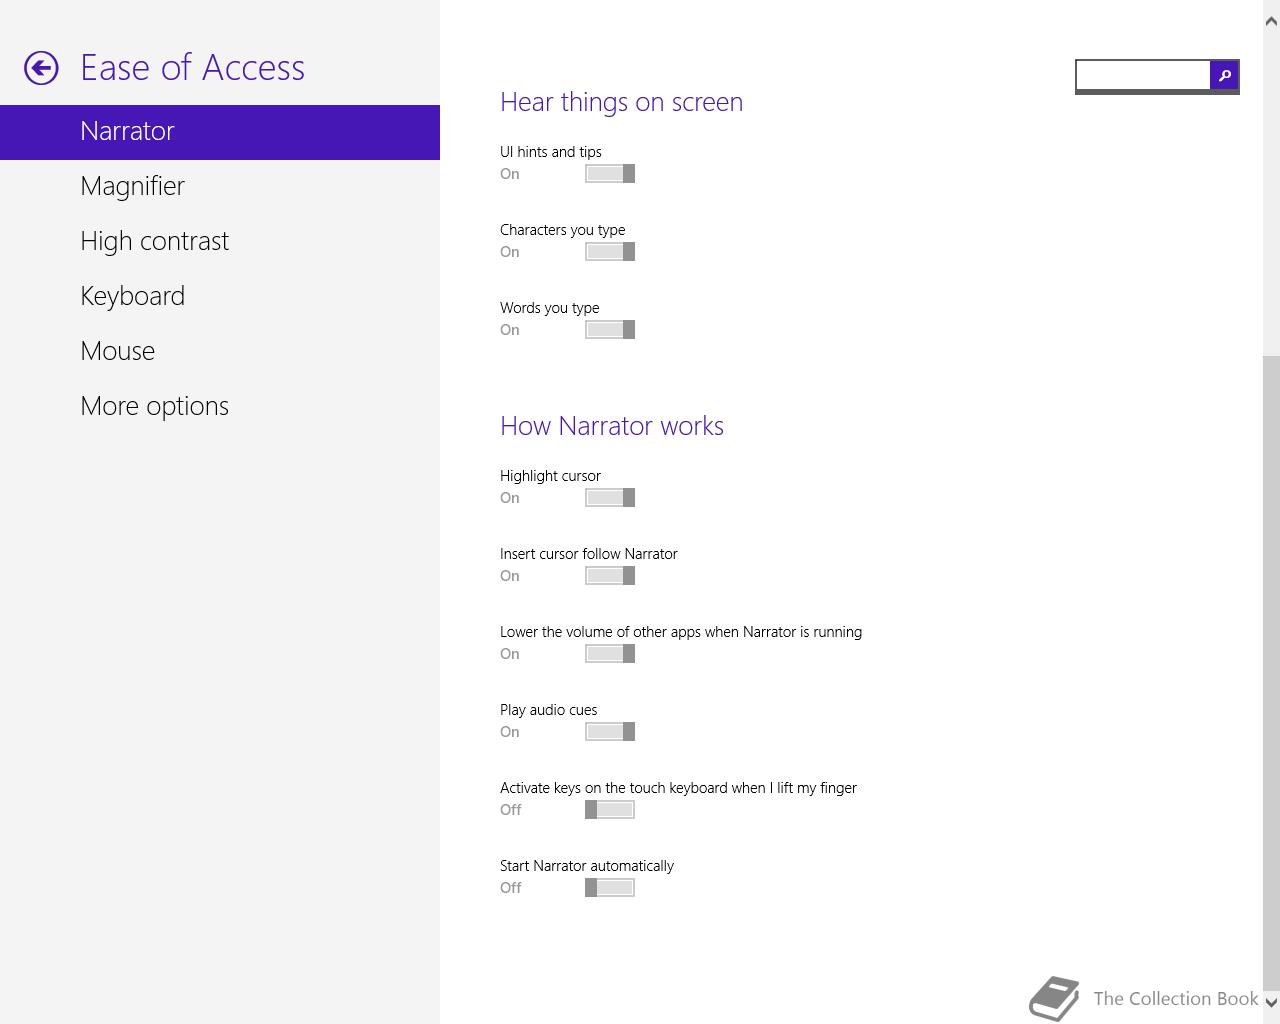Disable Words you type switch
Screen dimensions: 1280x1024
point(610,330)
